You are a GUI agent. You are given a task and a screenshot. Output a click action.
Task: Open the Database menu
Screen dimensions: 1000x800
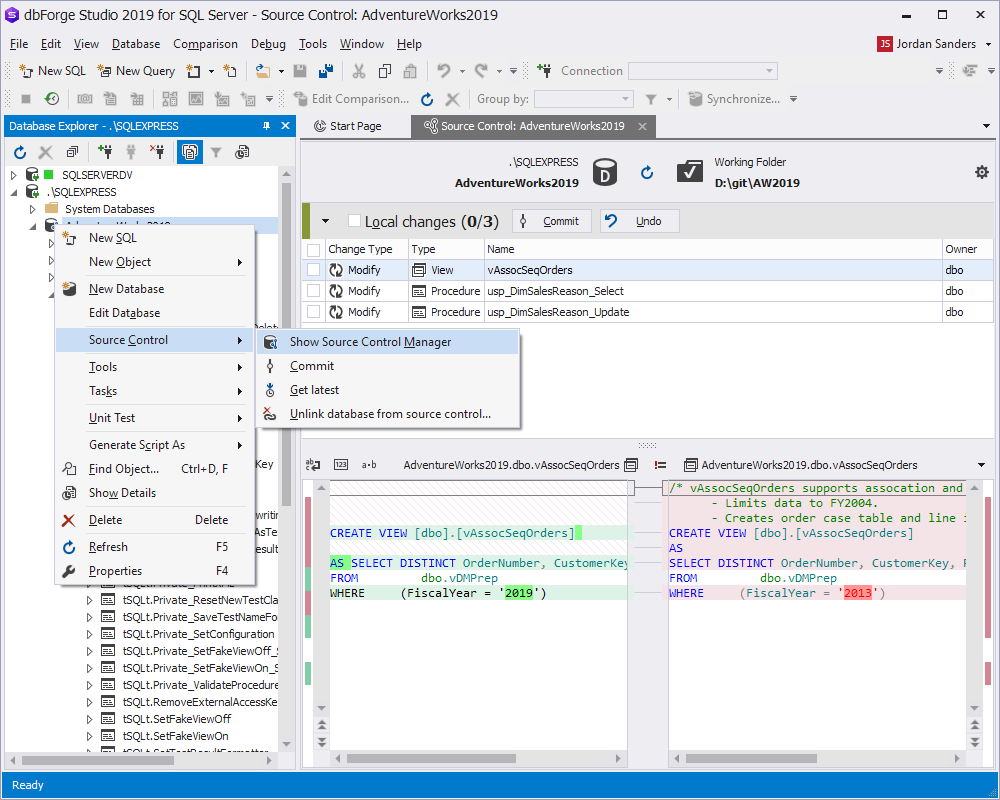(136, 44)
